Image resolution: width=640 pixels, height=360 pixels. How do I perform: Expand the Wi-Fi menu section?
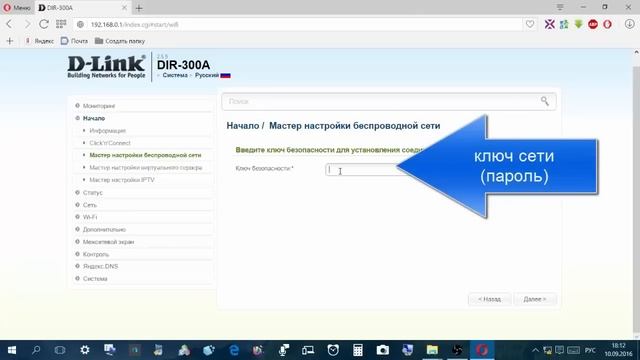coord(90,217)
